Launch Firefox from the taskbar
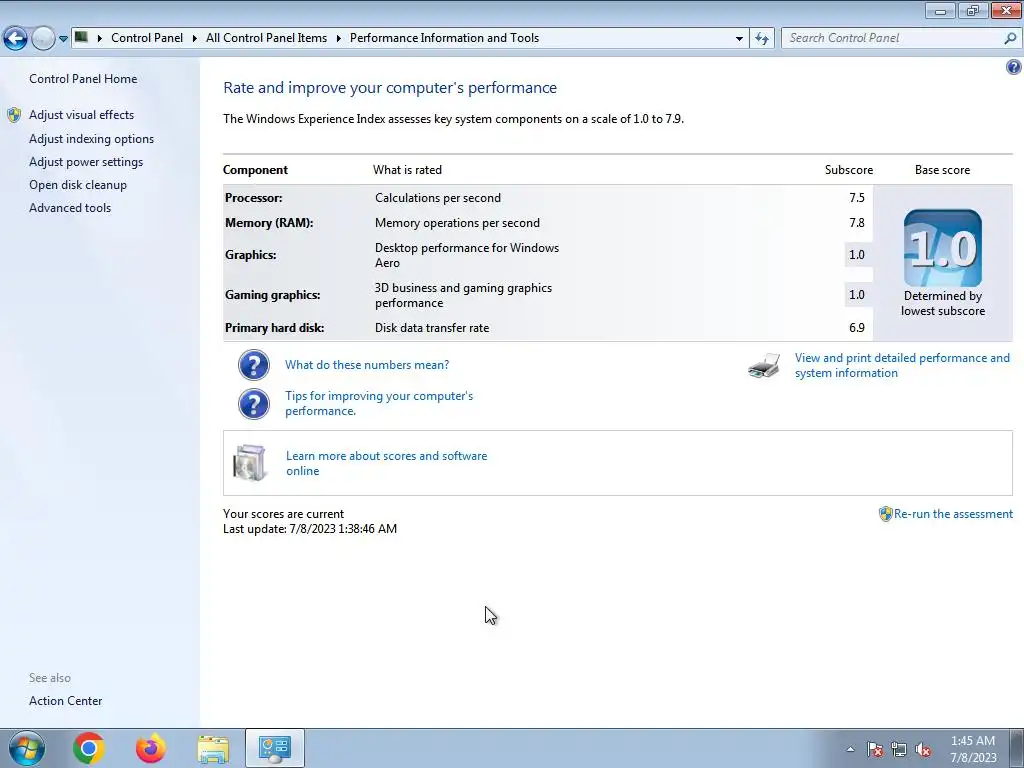Viewport: 1024px width, 768px height. [151, 748]
